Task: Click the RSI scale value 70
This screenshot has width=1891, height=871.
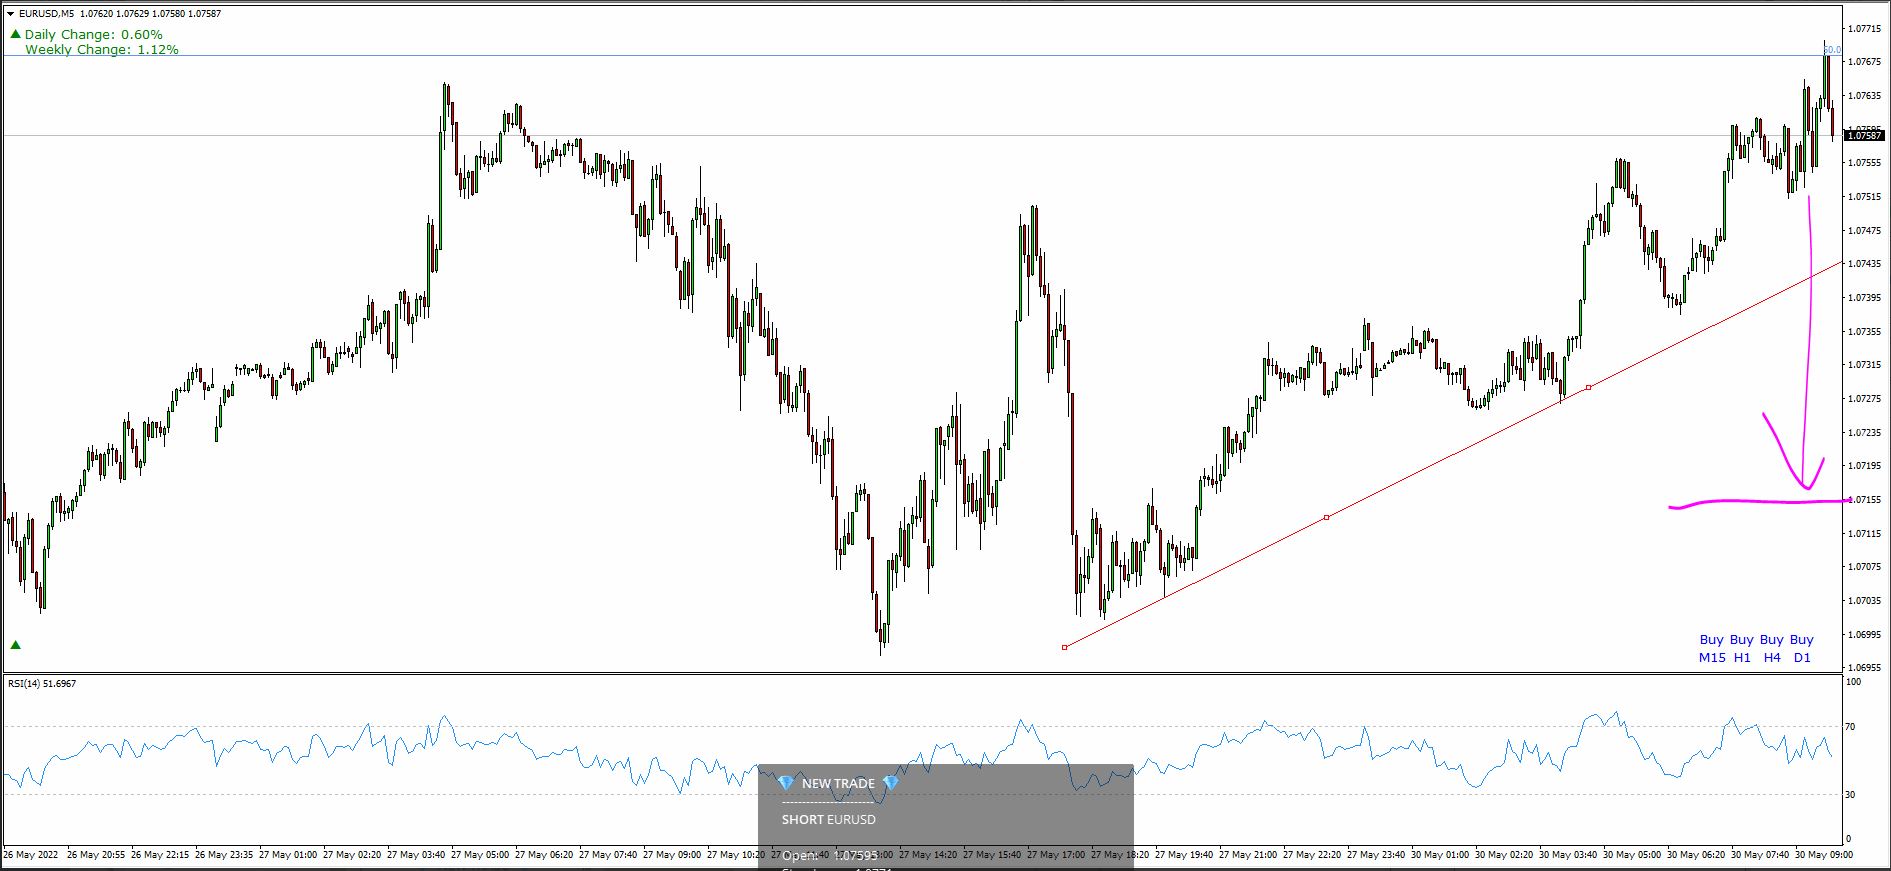Action: tap(1851, 727)
